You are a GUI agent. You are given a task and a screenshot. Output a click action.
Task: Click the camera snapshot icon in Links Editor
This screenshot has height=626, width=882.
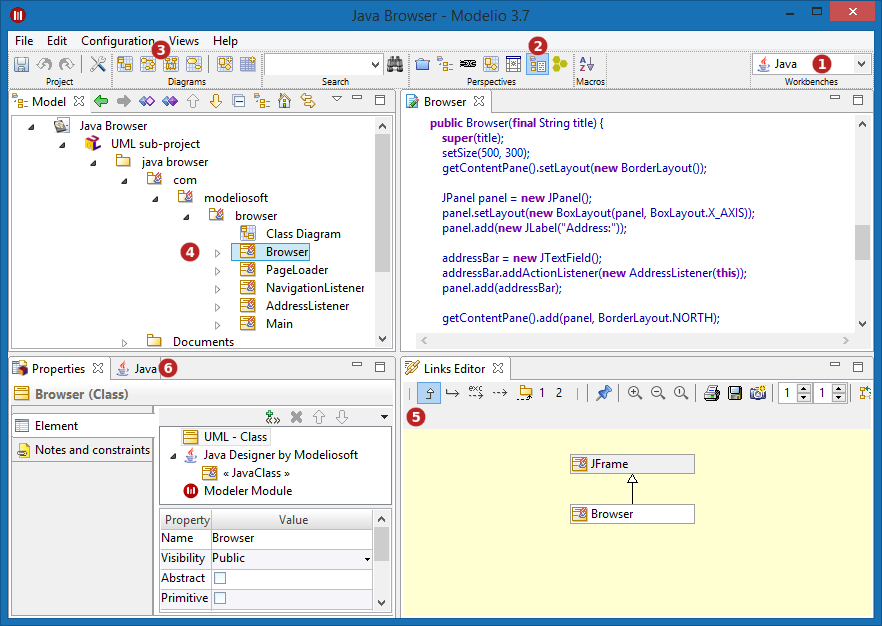(758, 393)
